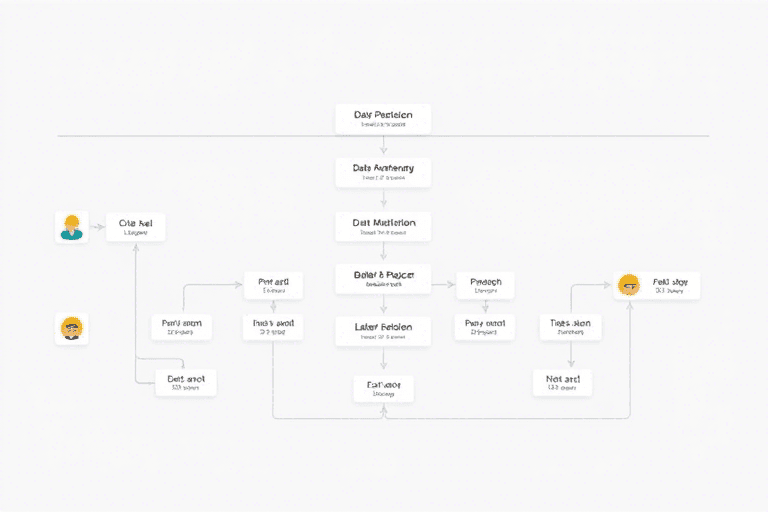Screen dimensions: 768x512
Task: Select the Dat Mutletion node
Action: coord(383,226)
